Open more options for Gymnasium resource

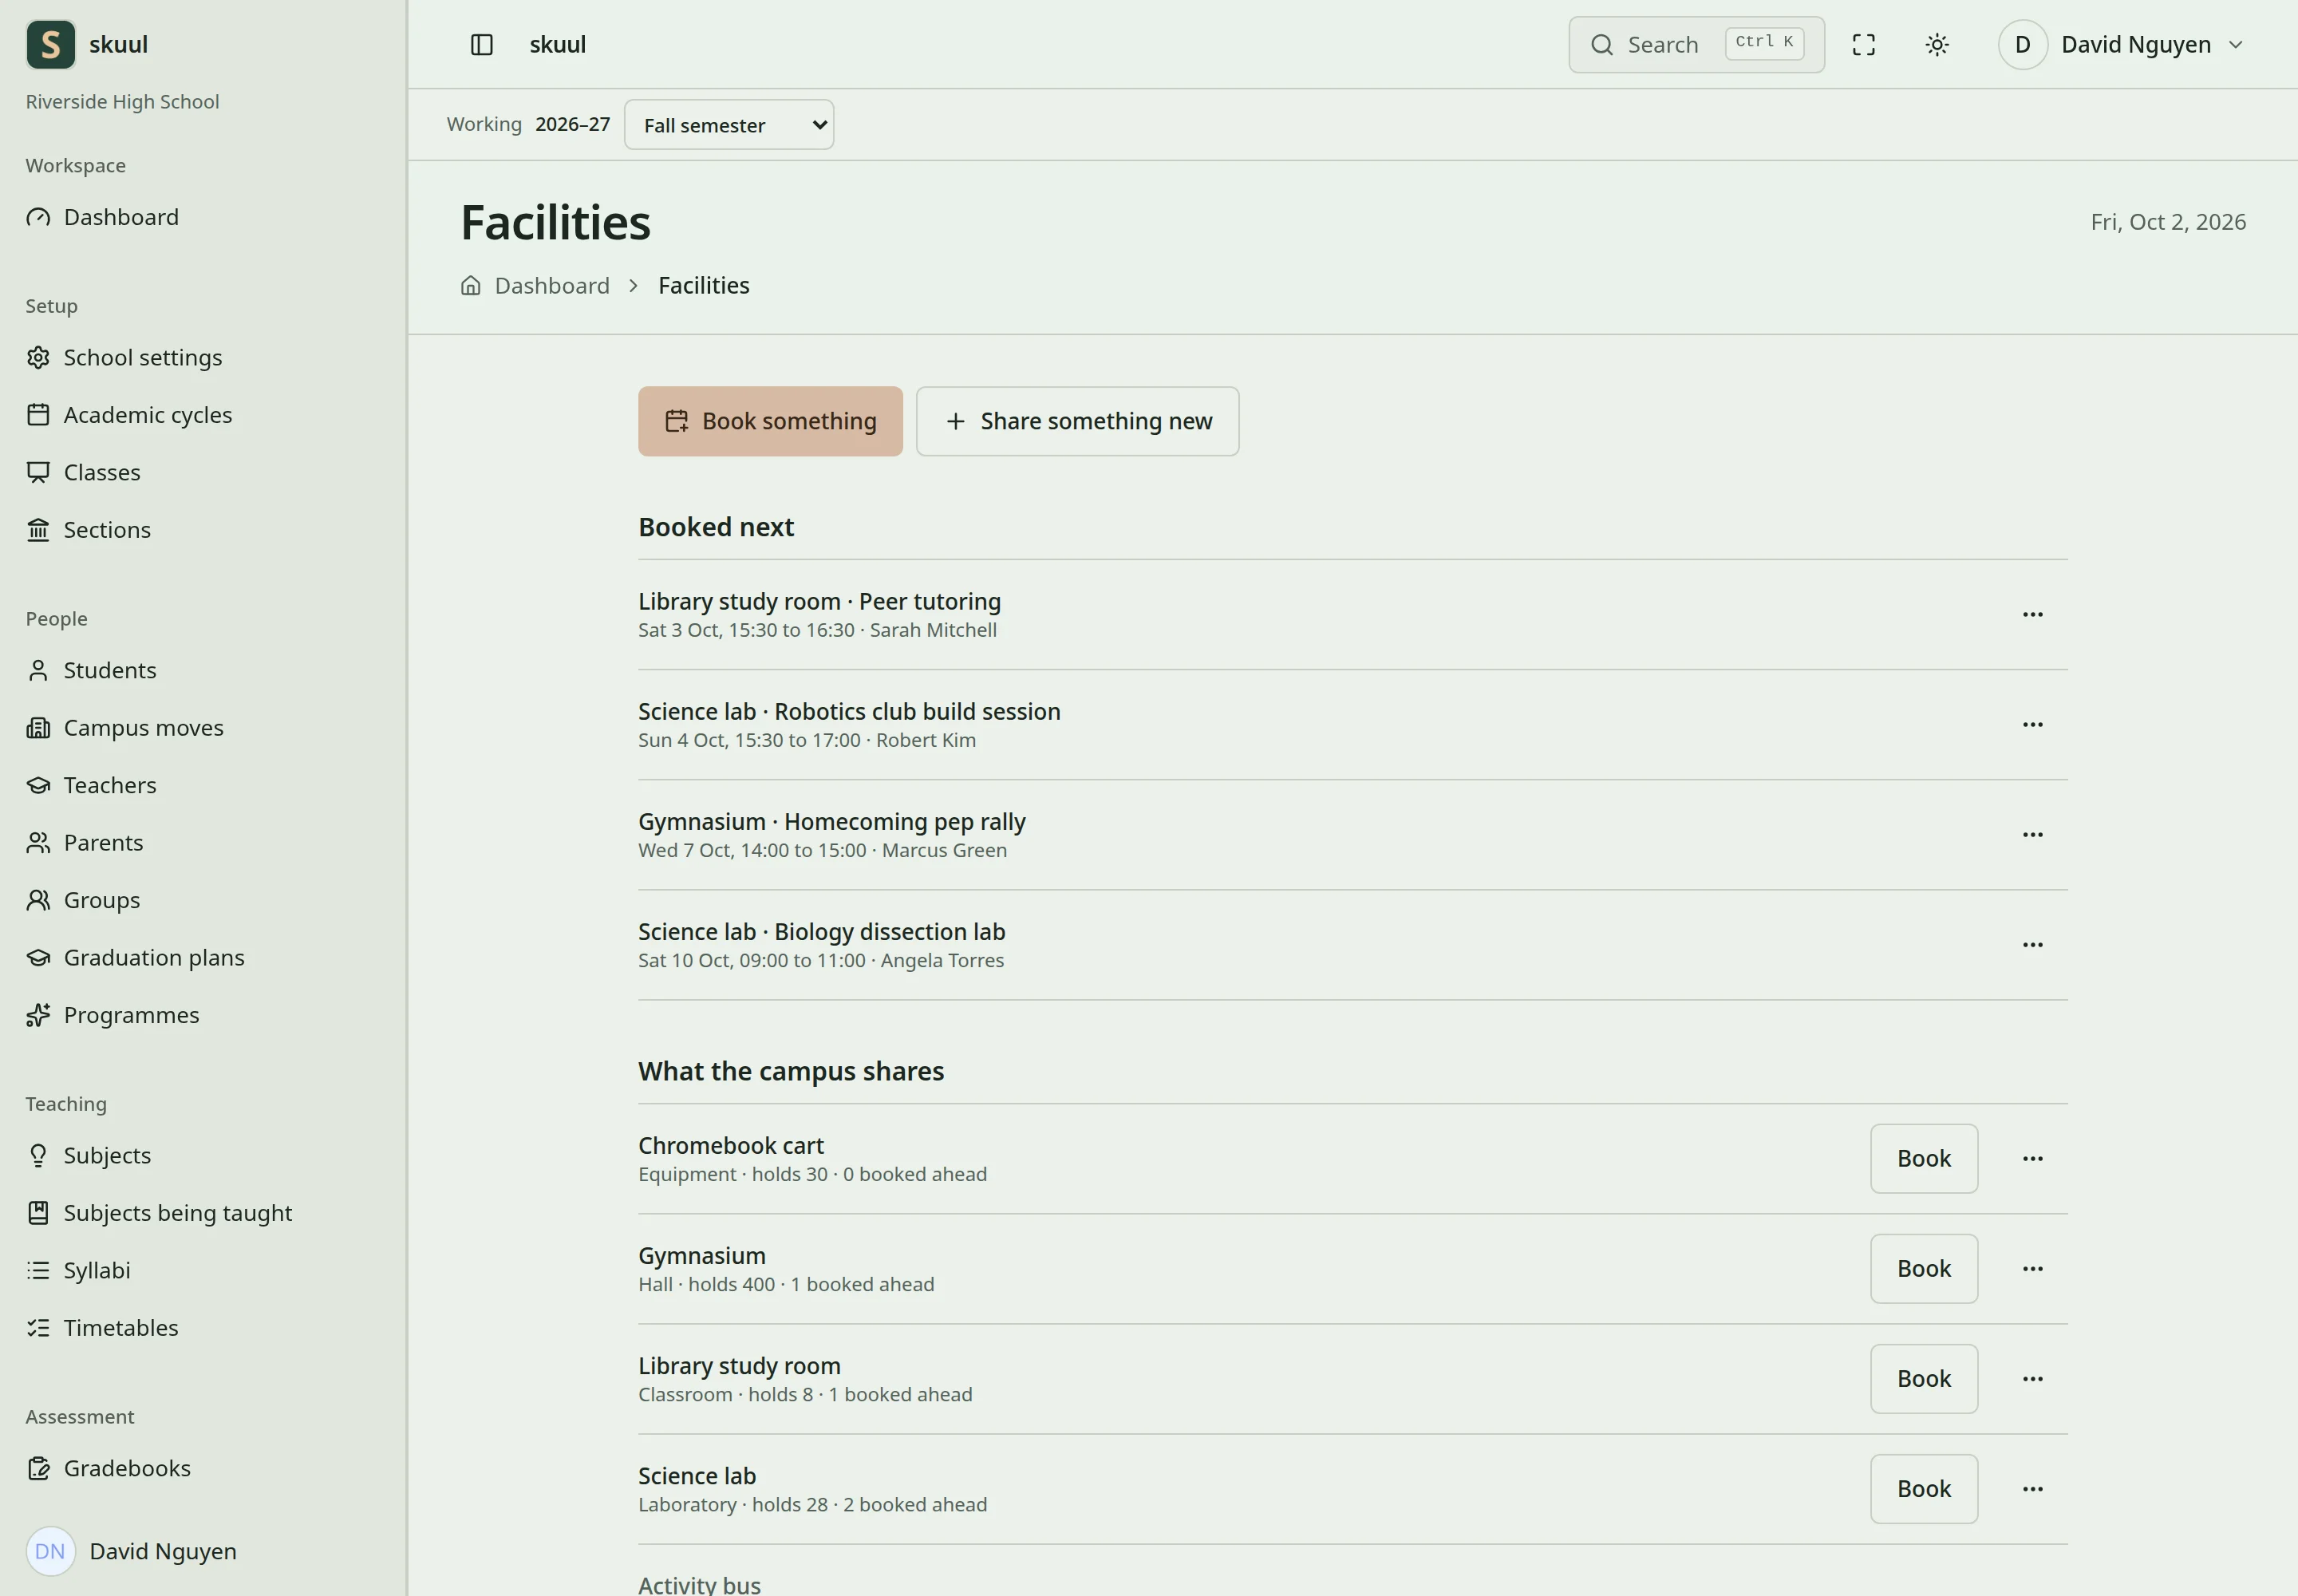[2032, 1268]
